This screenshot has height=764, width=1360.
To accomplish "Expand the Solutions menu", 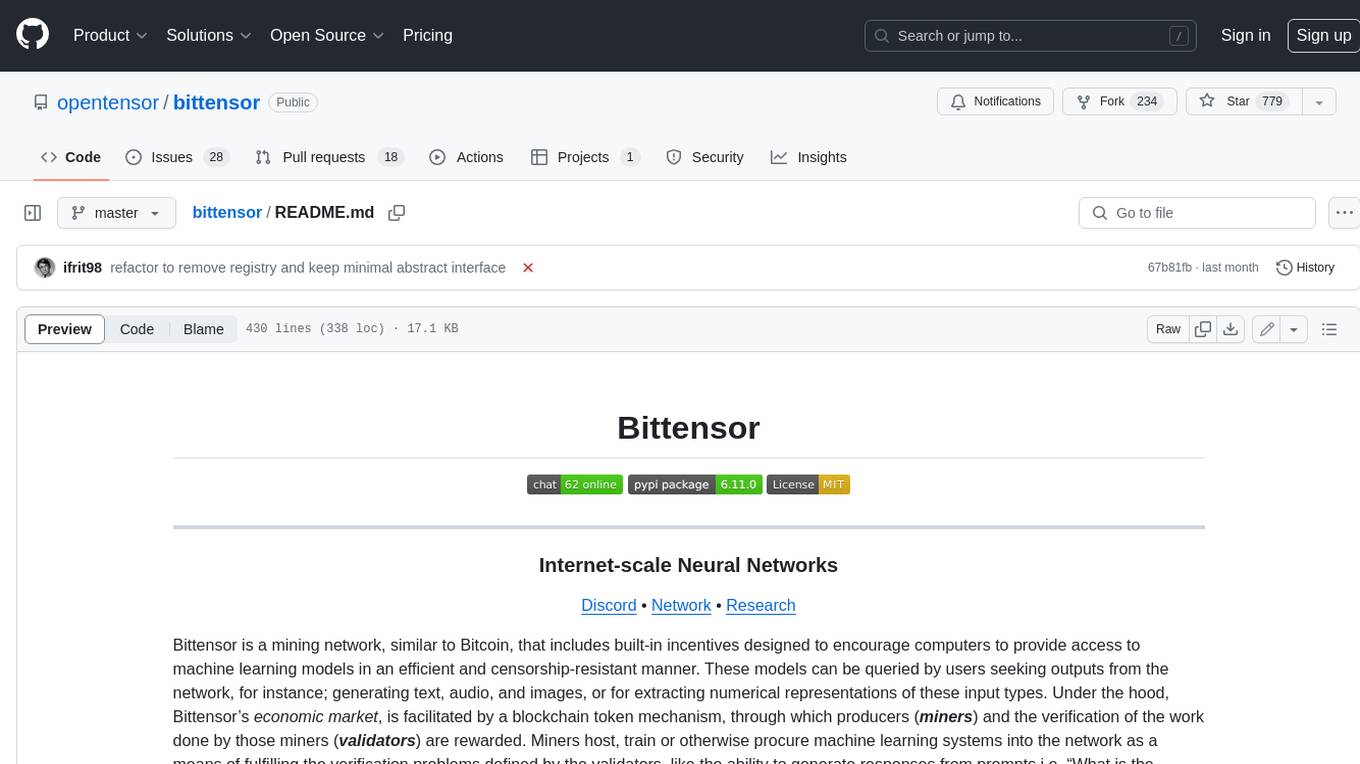I will 209,35.
